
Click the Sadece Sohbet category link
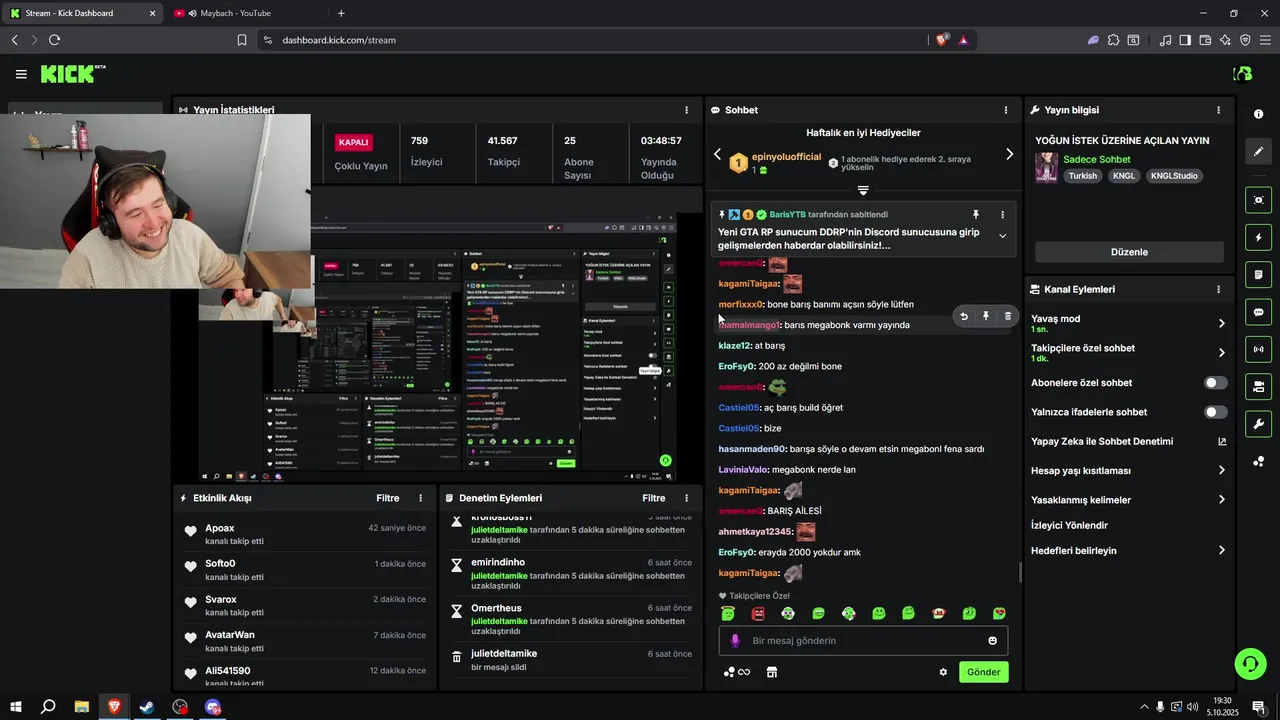[x=1097, y=159]
